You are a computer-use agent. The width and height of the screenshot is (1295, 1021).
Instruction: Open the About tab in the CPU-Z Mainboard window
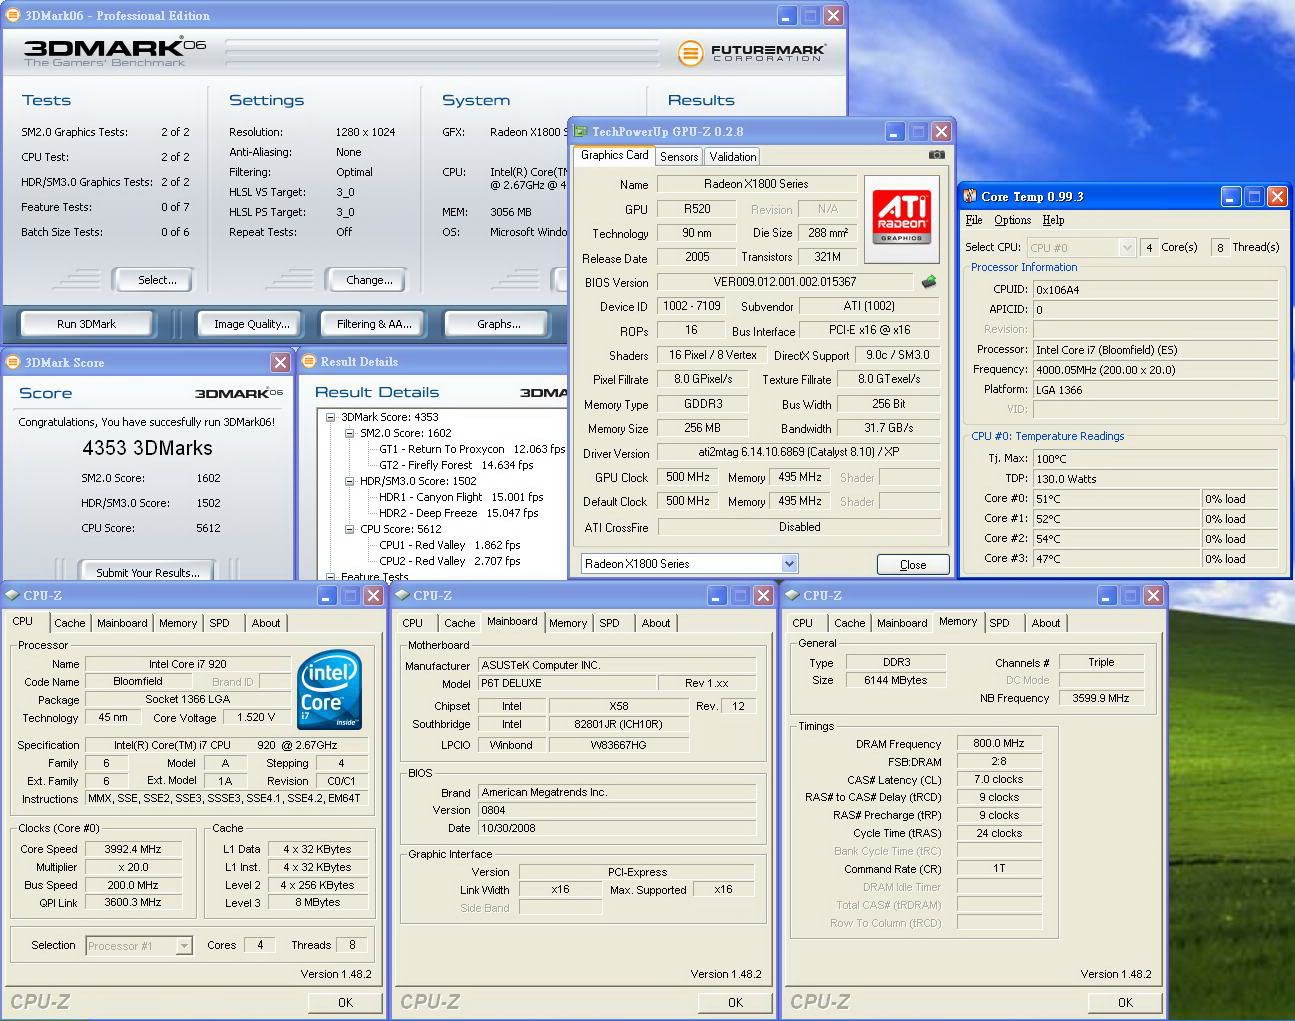tap(656, 623)
